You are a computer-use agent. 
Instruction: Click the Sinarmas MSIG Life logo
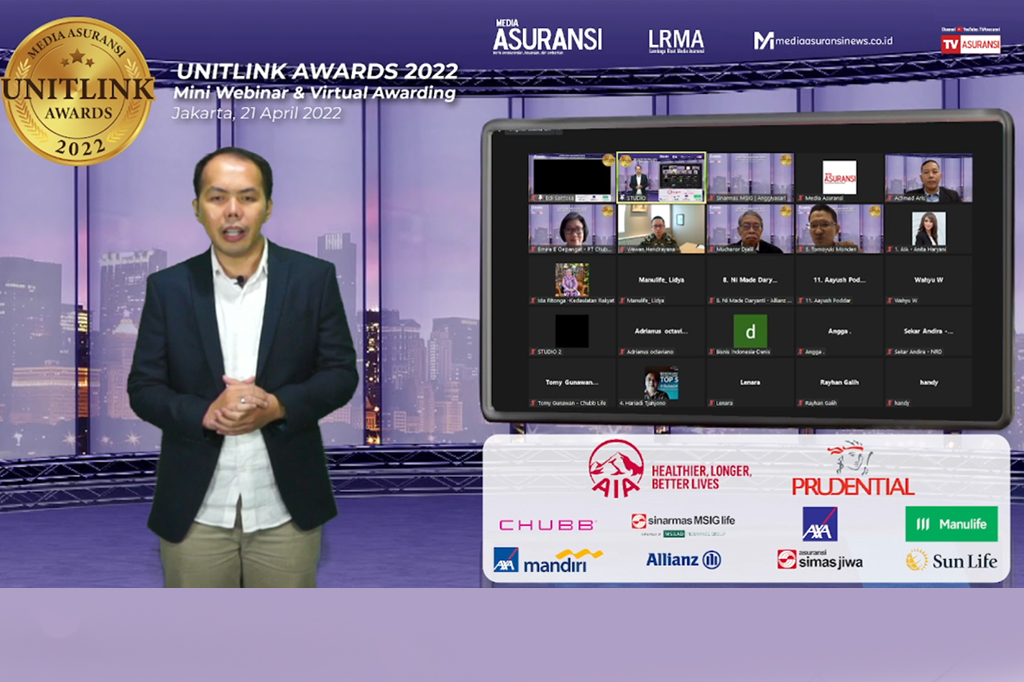pos(683,525)
